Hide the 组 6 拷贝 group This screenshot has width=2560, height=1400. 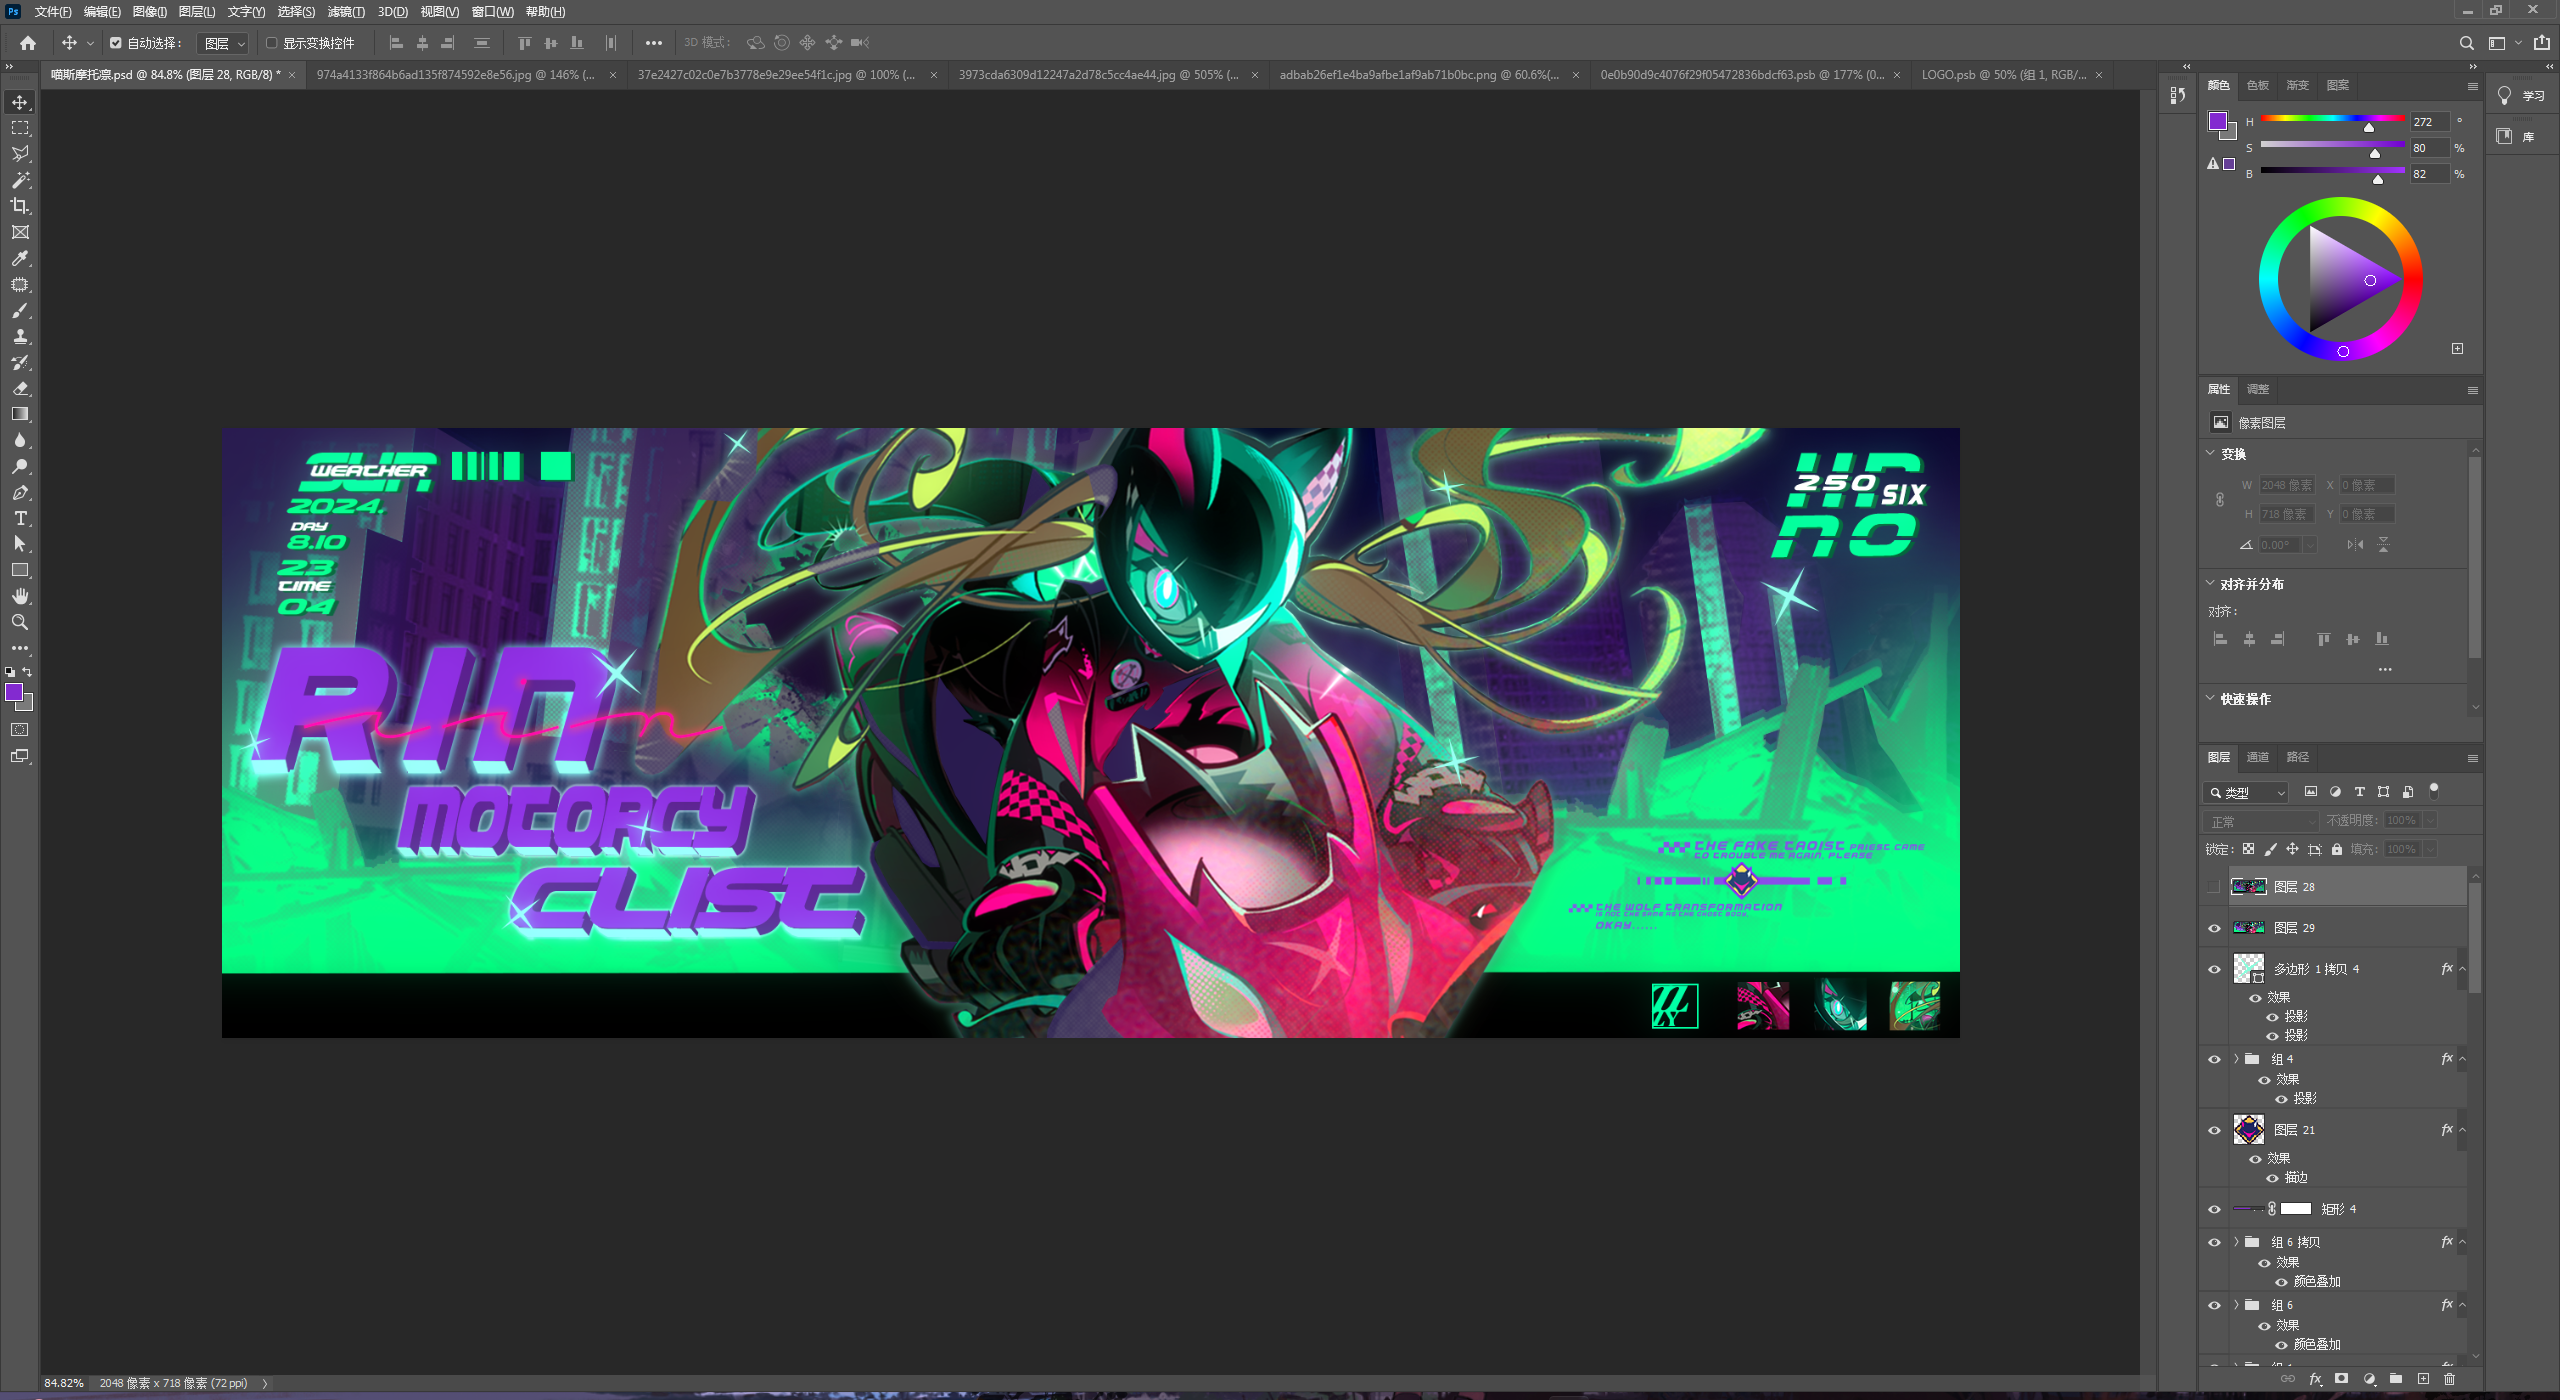tap(2214, 1242)
